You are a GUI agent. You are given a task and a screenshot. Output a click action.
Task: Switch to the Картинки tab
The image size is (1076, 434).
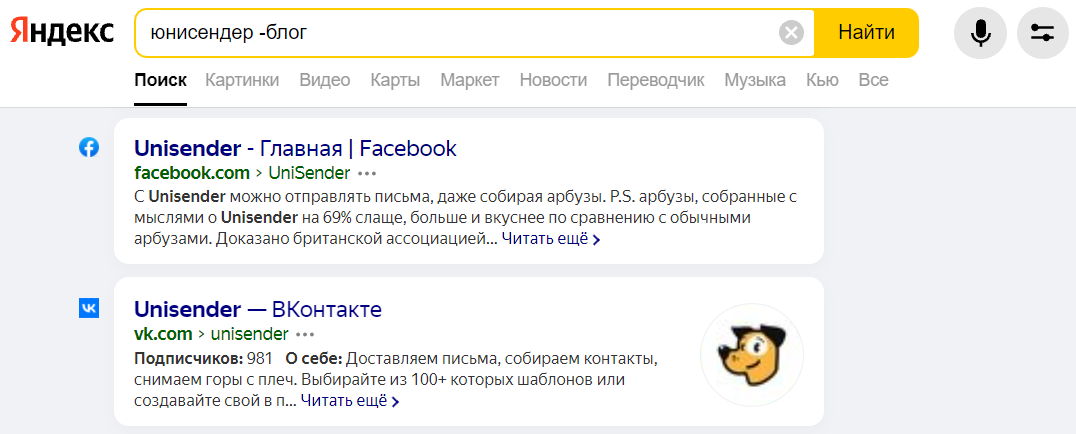(242, 80)
